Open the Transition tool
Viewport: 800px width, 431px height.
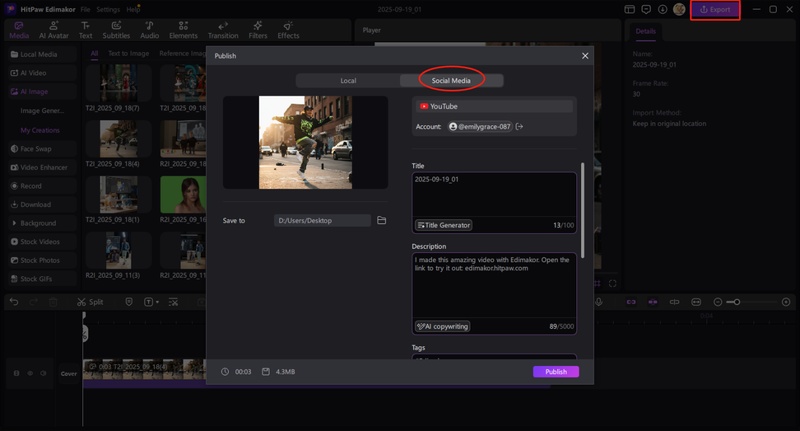(223, 31)
